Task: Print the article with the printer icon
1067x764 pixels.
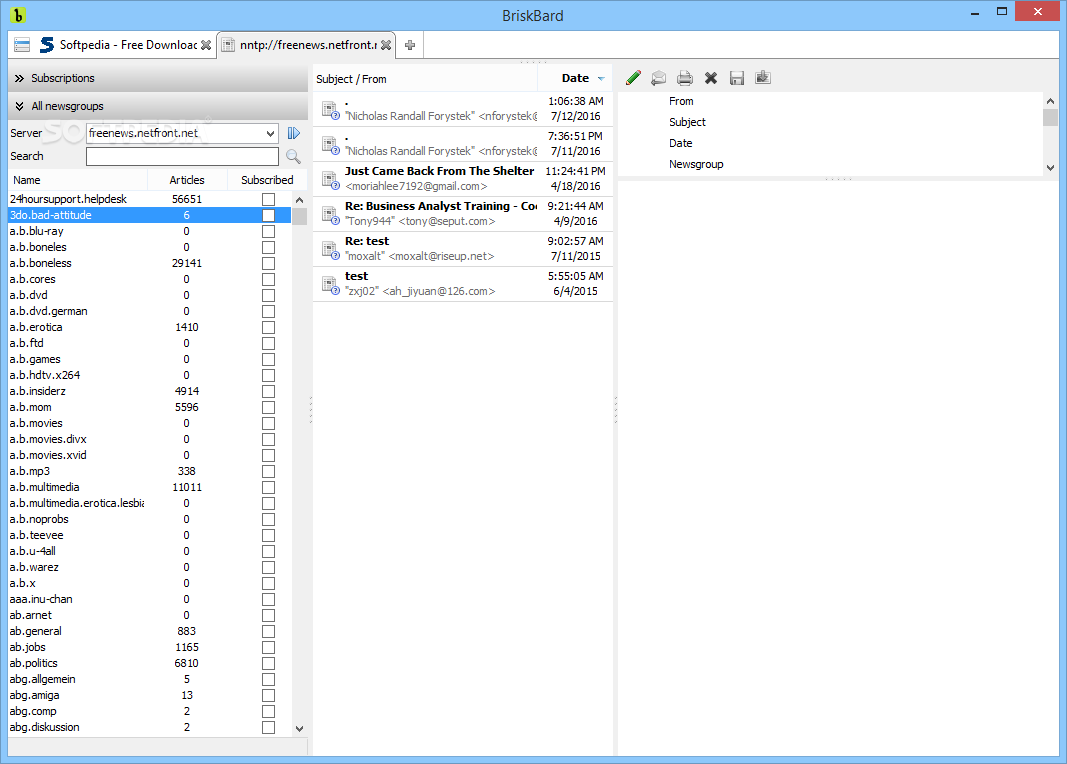Action: click(685, 78)
